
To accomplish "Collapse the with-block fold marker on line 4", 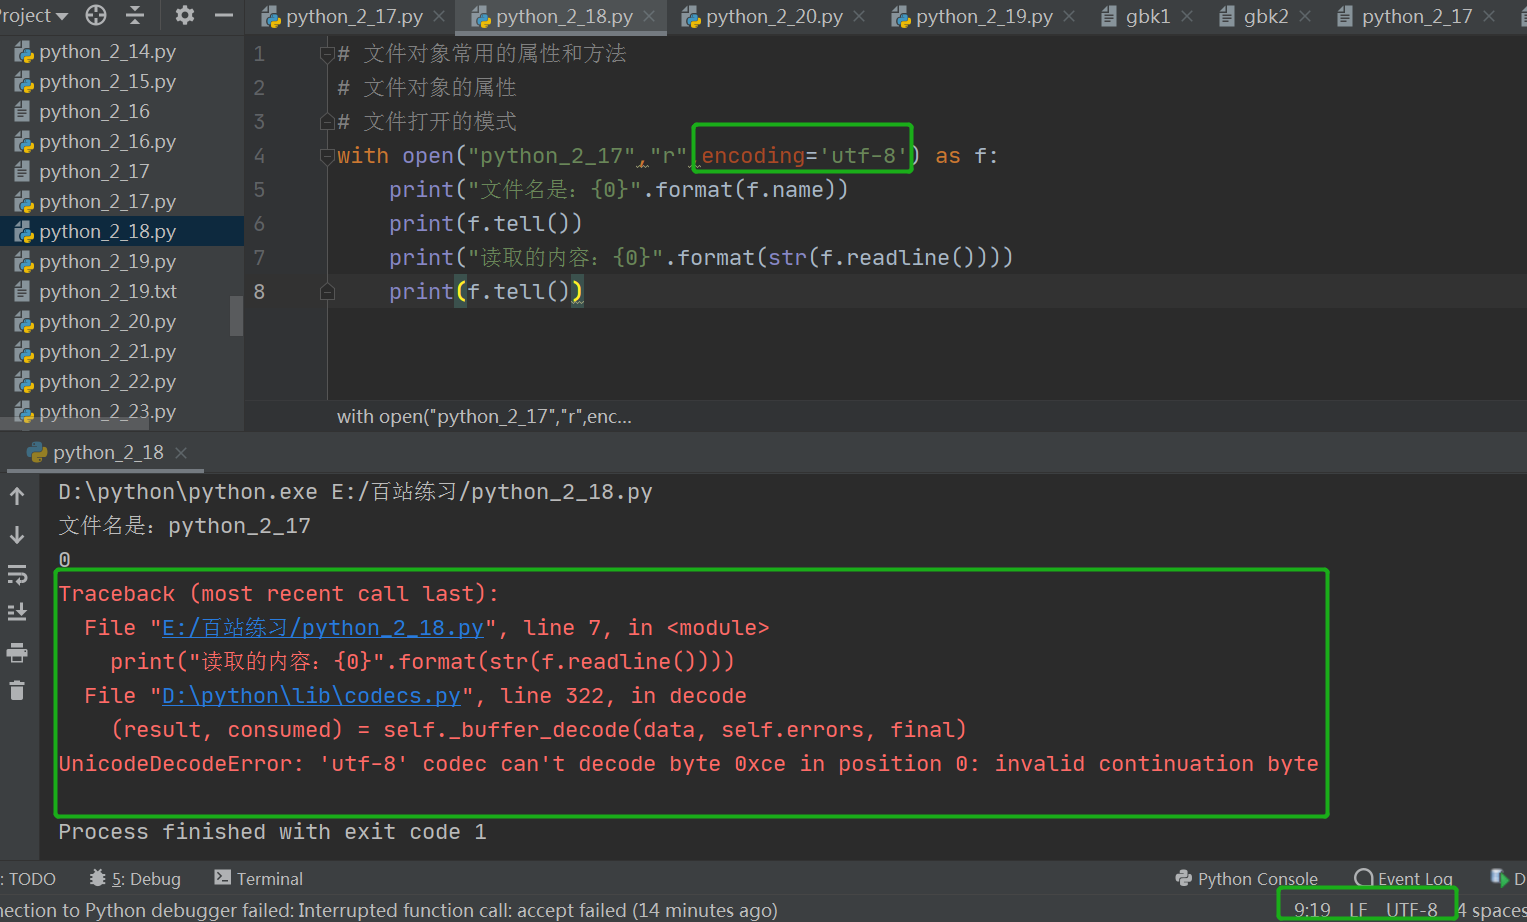I will tap(327, 156).
